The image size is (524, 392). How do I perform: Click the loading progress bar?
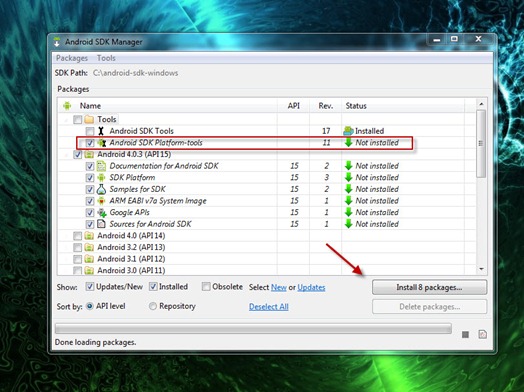tap(253, 329)
